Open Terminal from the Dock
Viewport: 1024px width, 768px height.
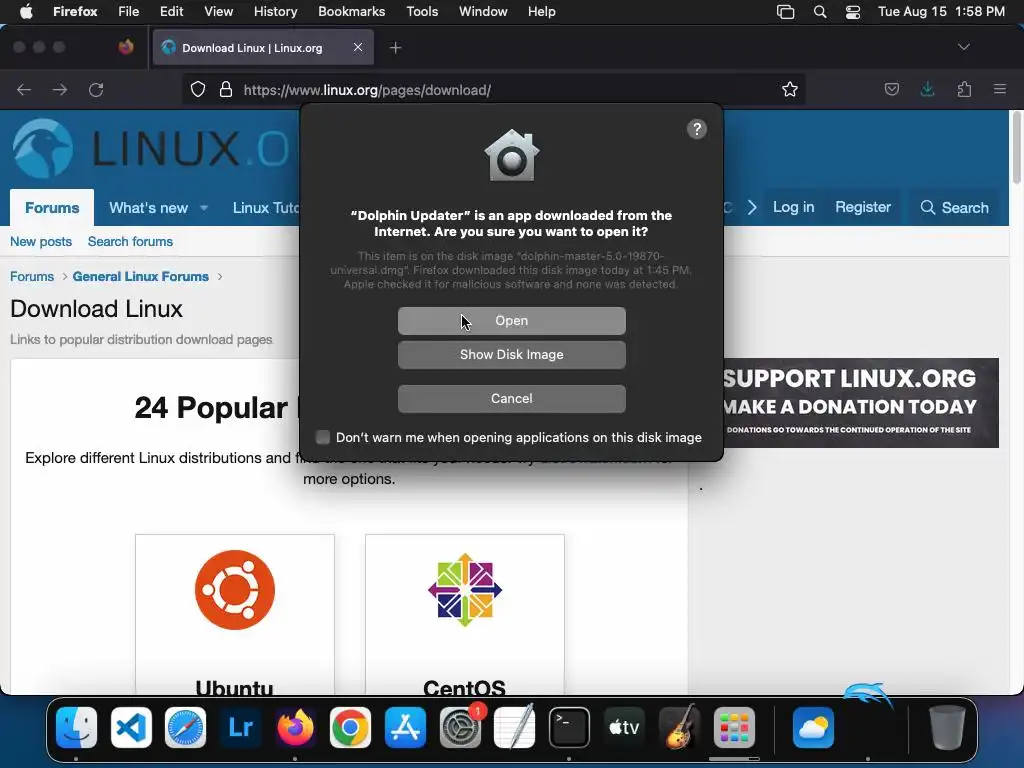[x=569, y=727]
